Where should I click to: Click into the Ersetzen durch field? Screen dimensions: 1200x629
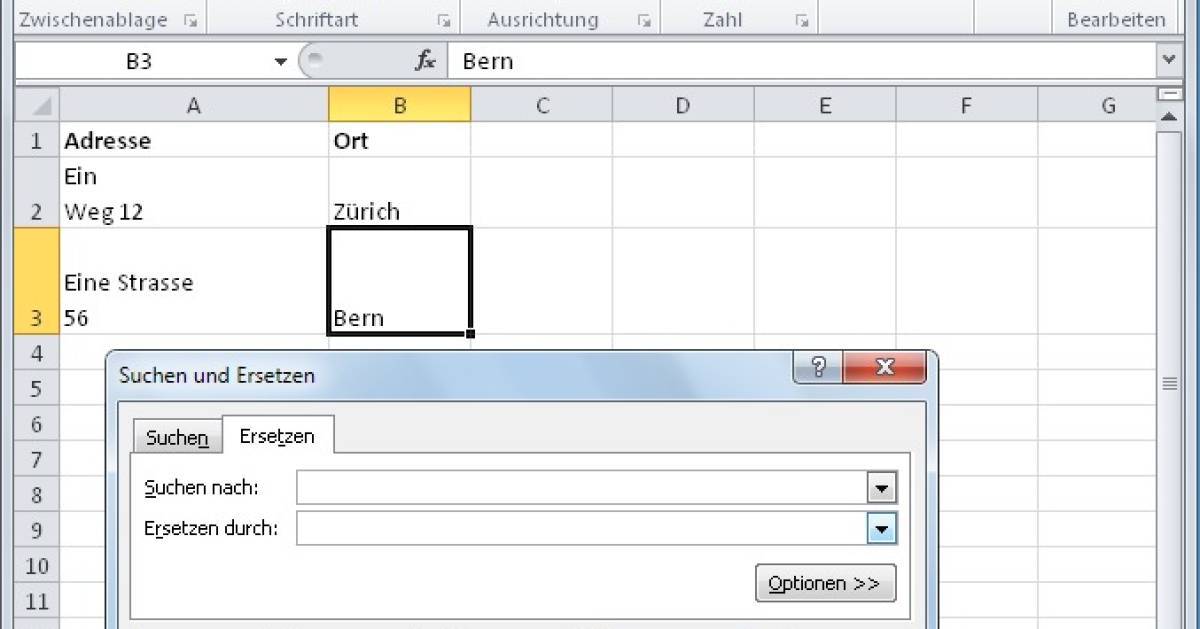[582, 528]
